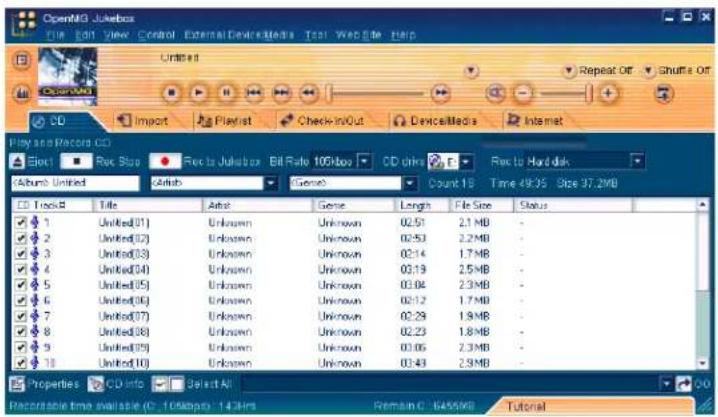Skip to the next track
718x417 pixels.
pos(281,93)
